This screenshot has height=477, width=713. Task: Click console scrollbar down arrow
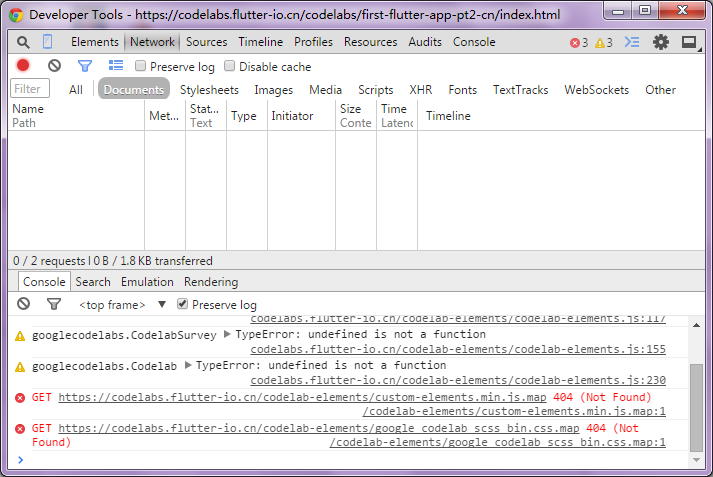(x=696, y=460)
